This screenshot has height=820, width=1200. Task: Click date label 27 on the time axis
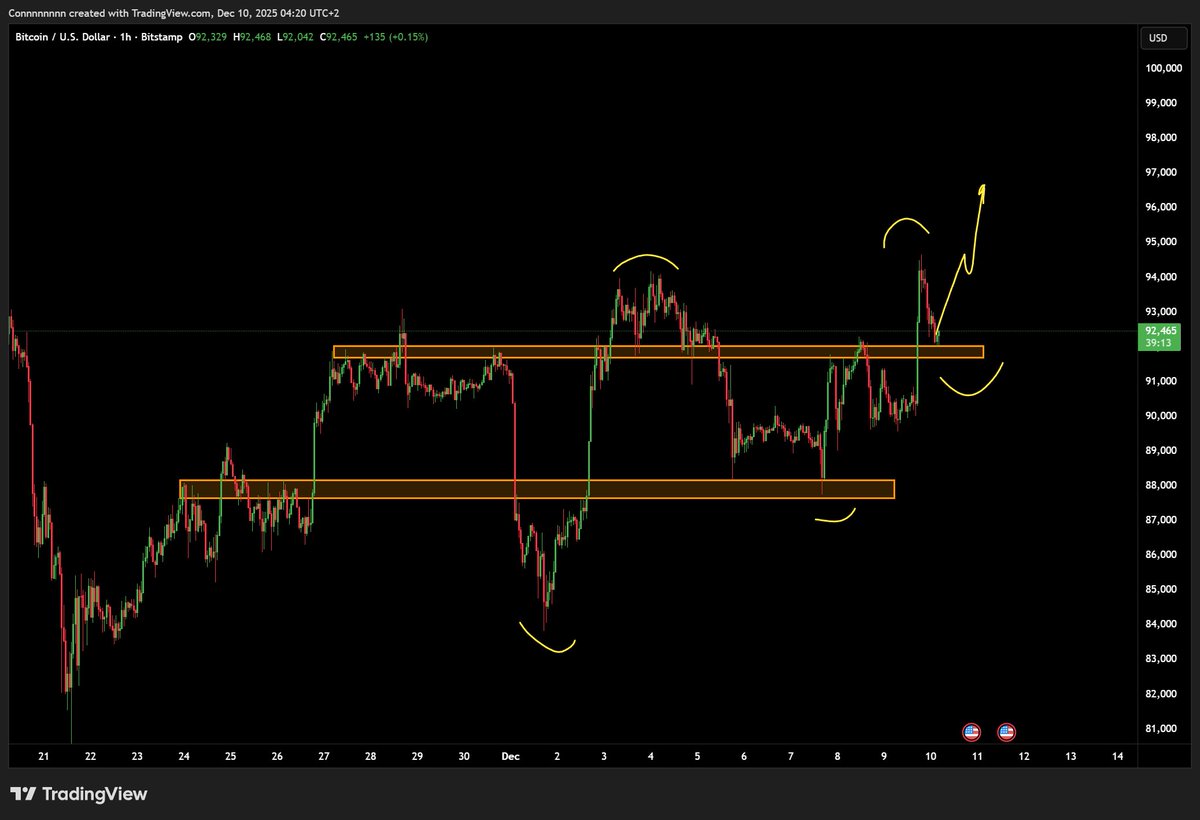pyautogui.click(x=324, y=757)
